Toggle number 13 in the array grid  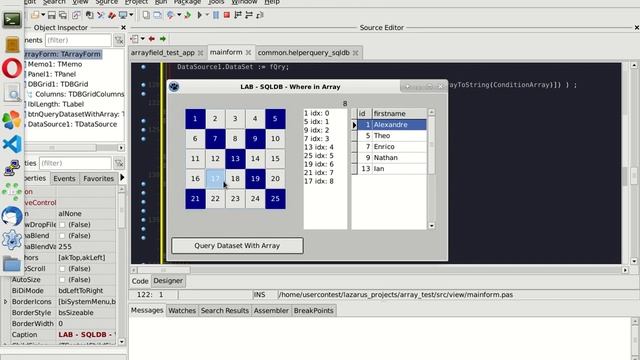[235, 159]
